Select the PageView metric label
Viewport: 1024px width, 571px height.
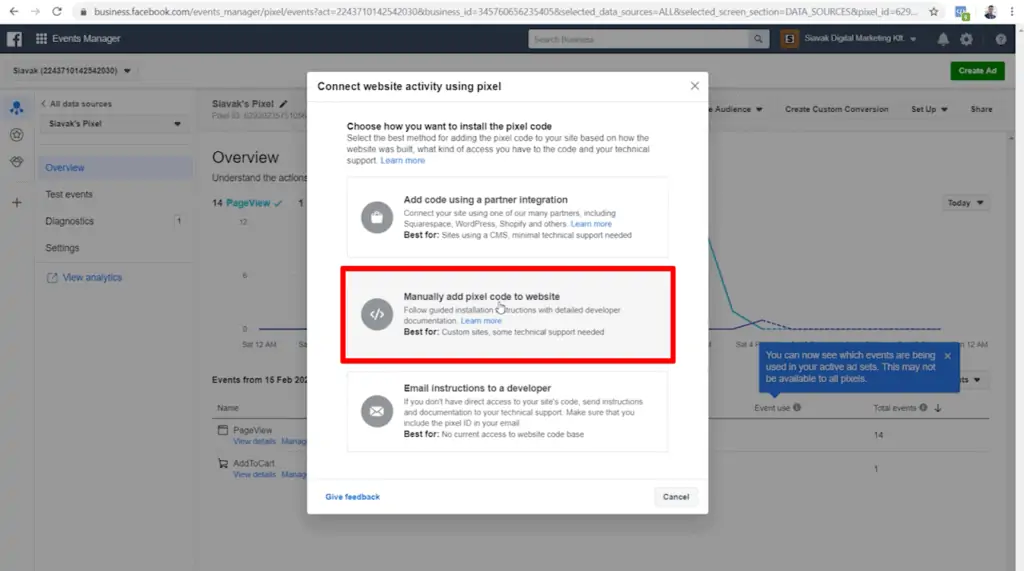coord(248,203)
